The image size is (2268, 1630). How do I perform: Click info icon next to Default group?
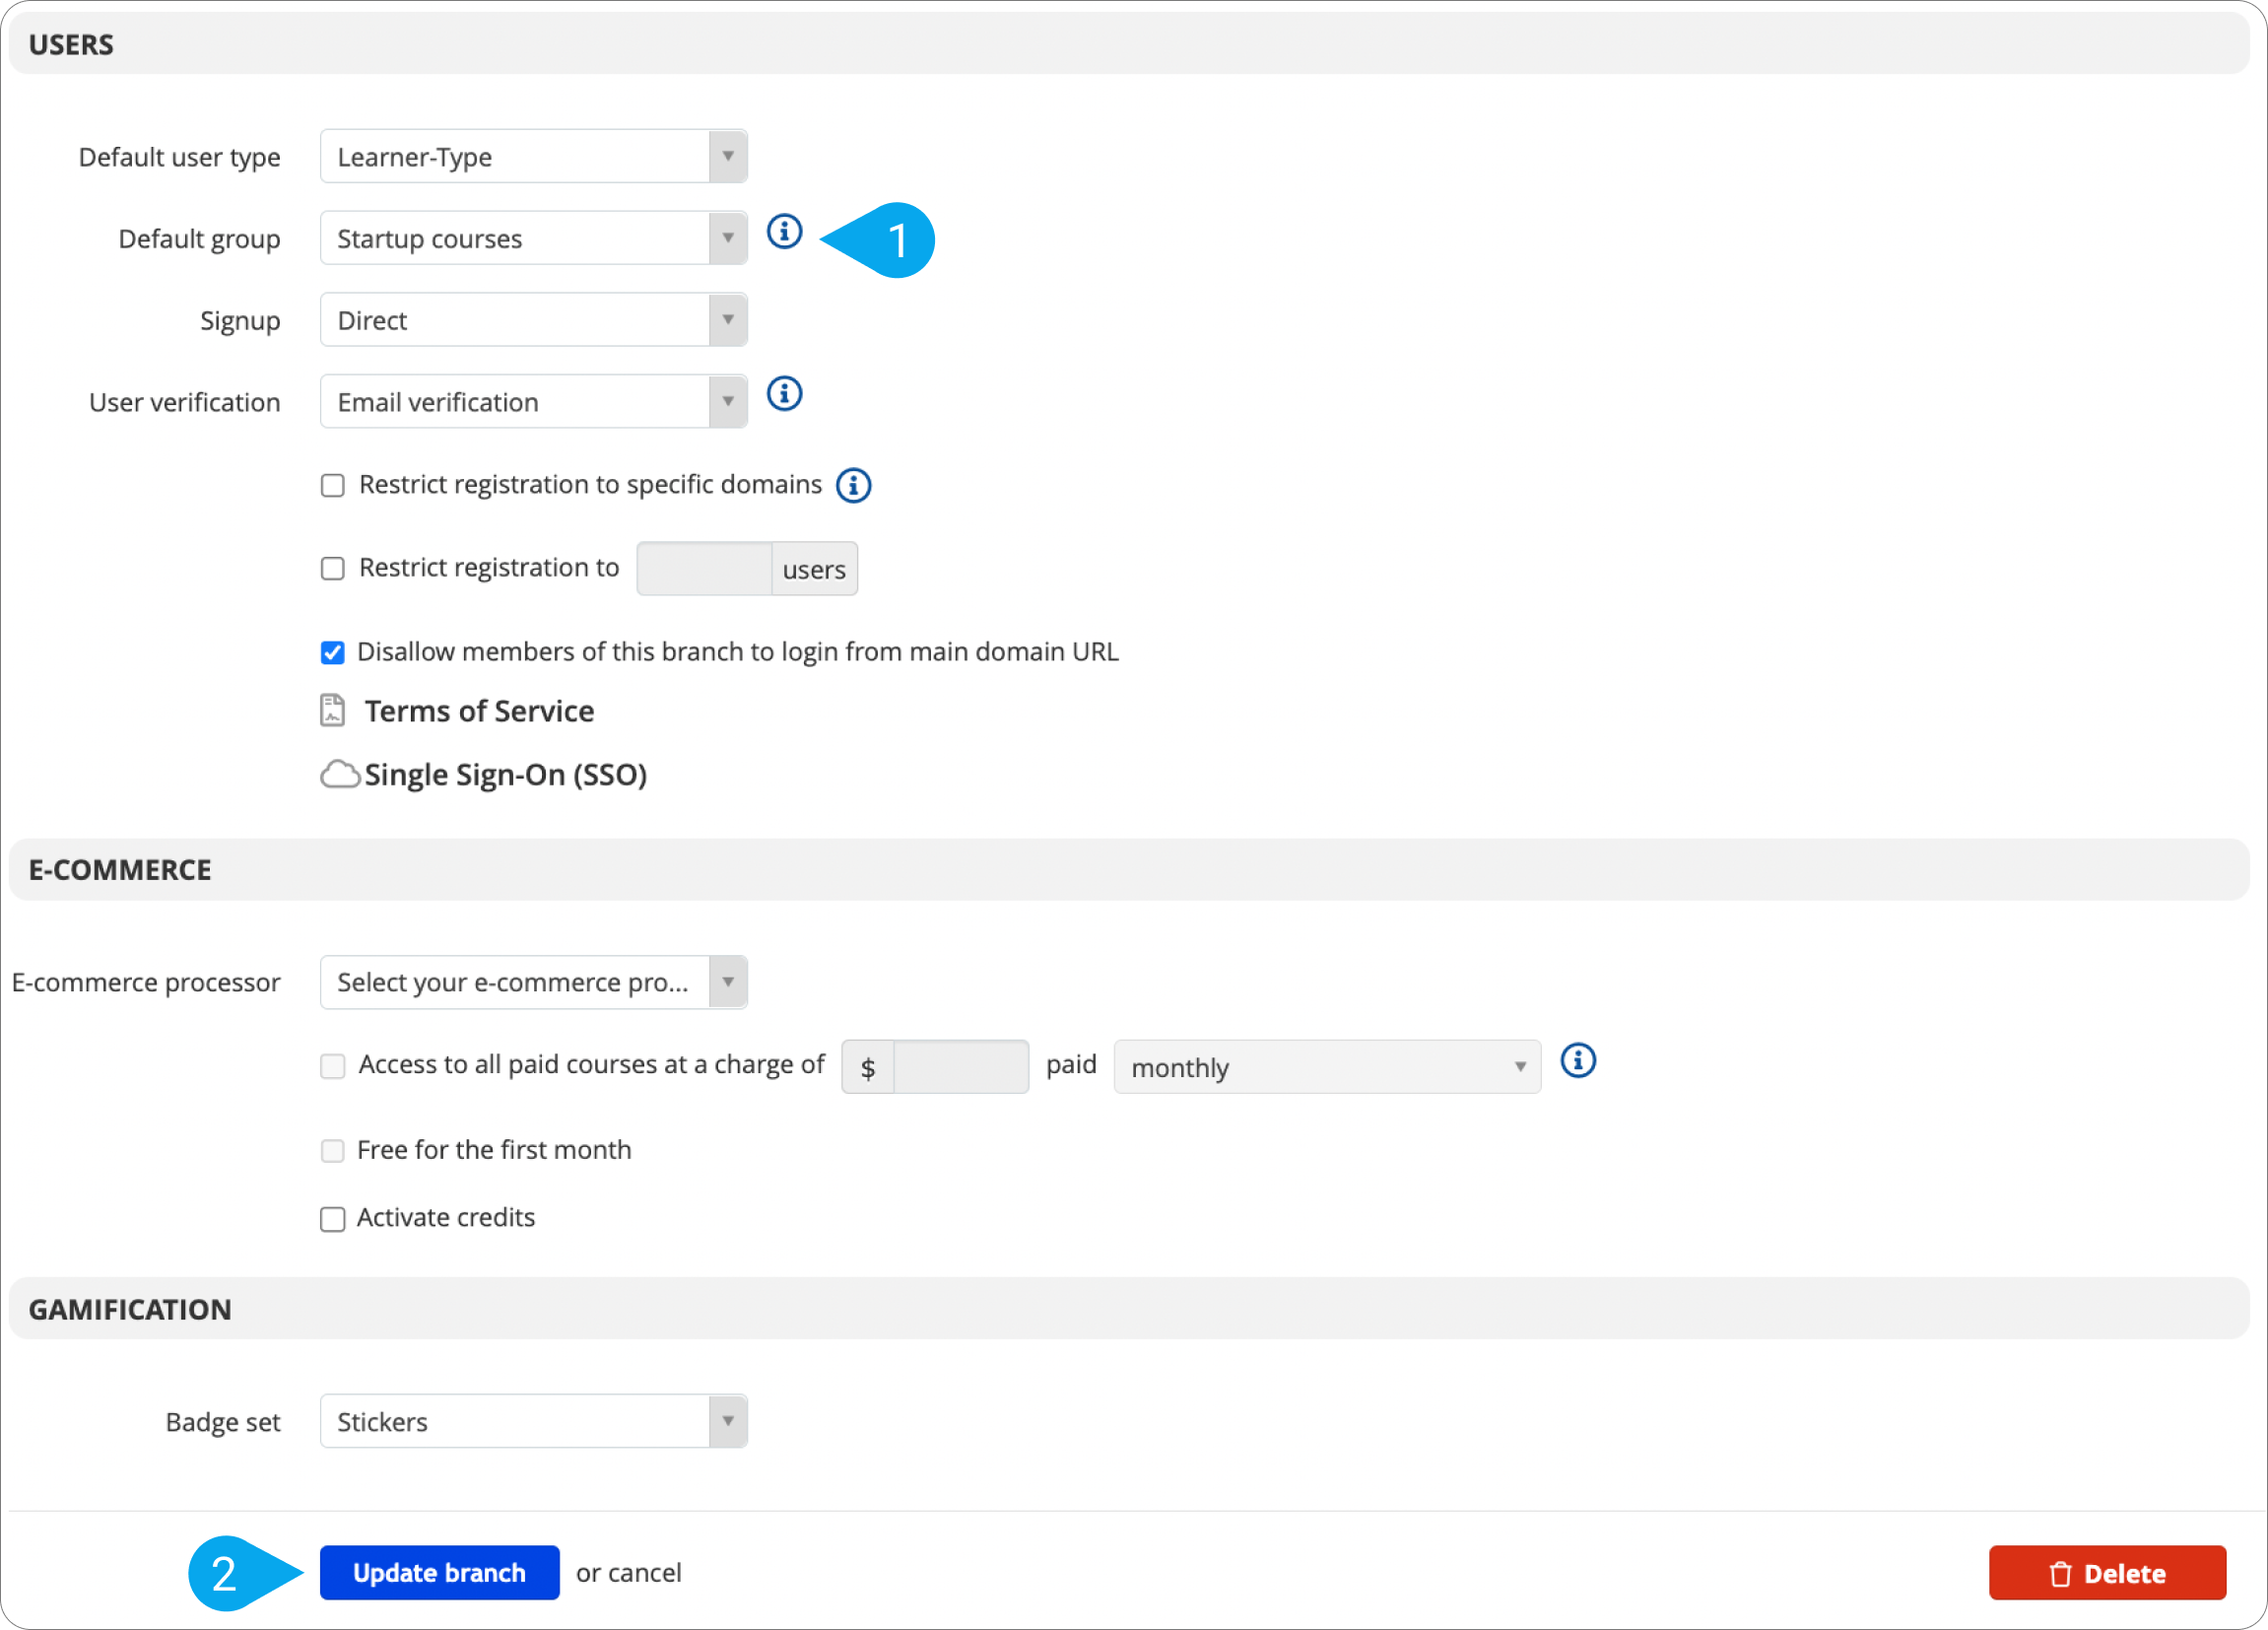pyautogui.click(x=784, y=231)
